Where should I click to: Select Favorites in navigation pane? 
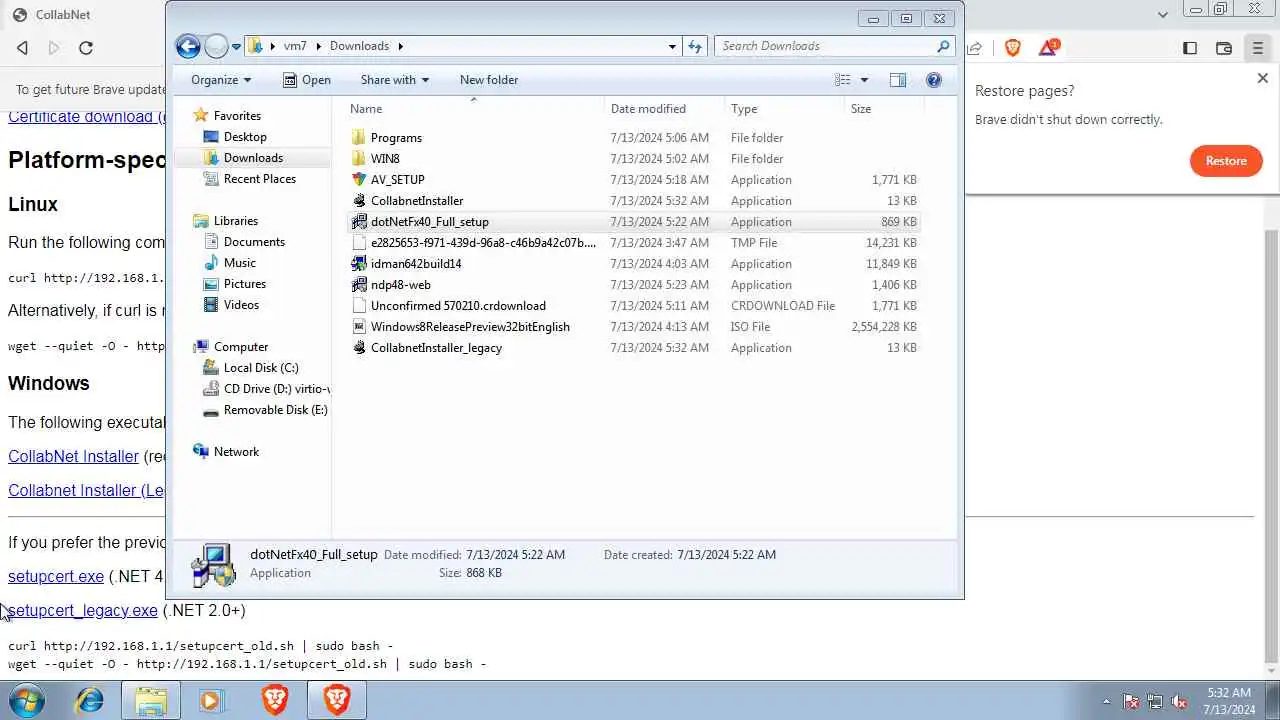click(x=237, y=116)
